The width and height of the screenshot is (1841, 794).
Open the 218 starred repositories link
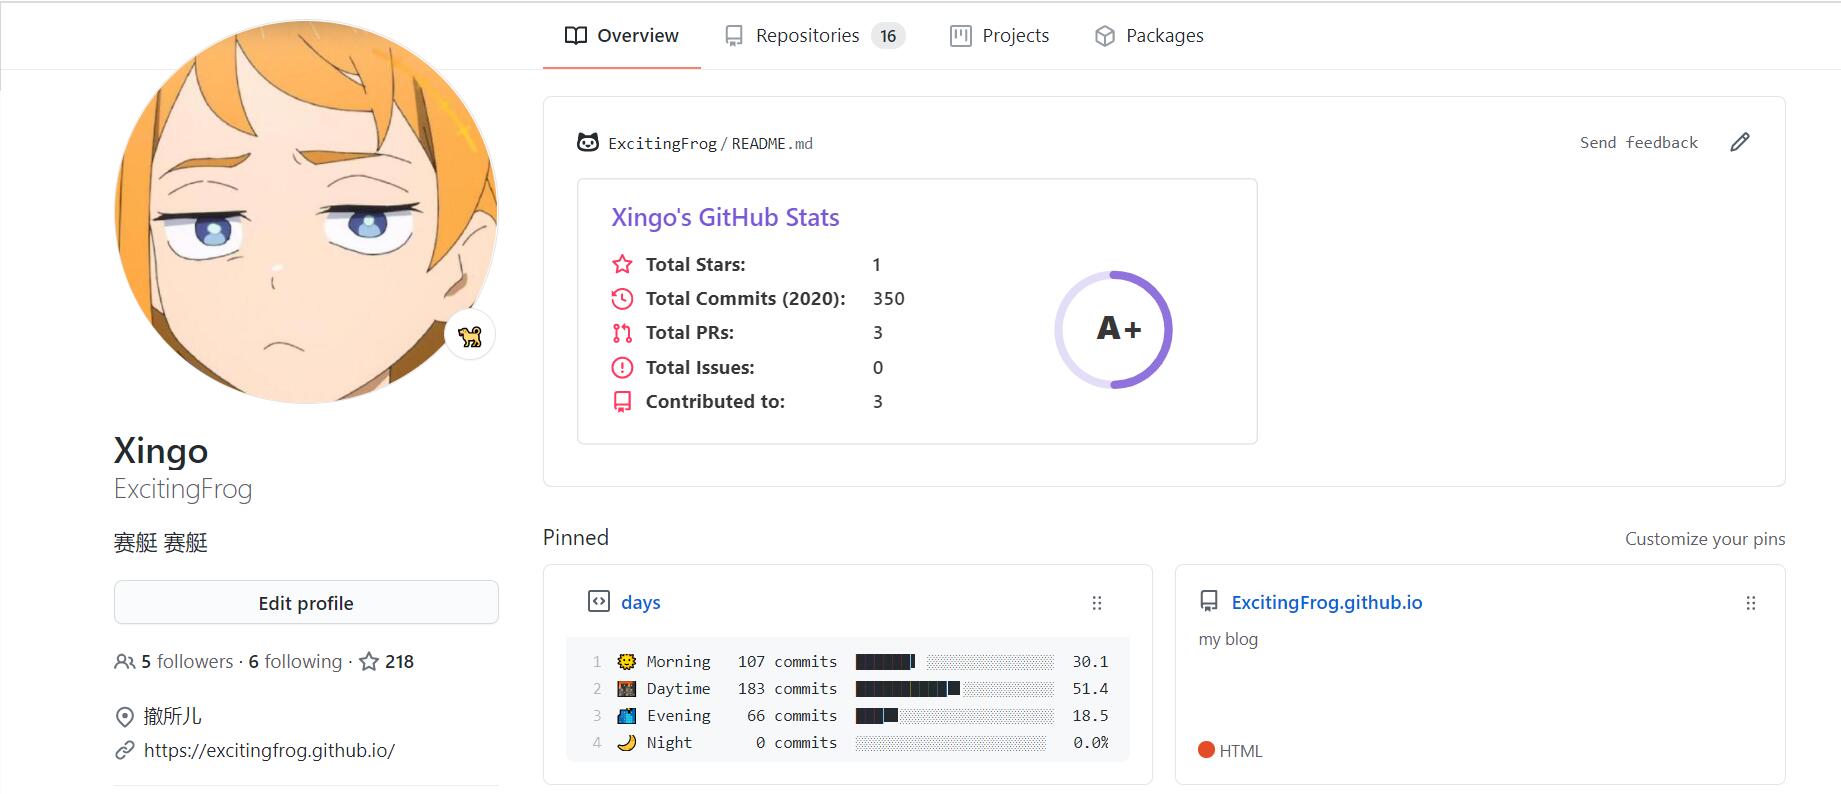pyautogui.click(x=386, y=662)
